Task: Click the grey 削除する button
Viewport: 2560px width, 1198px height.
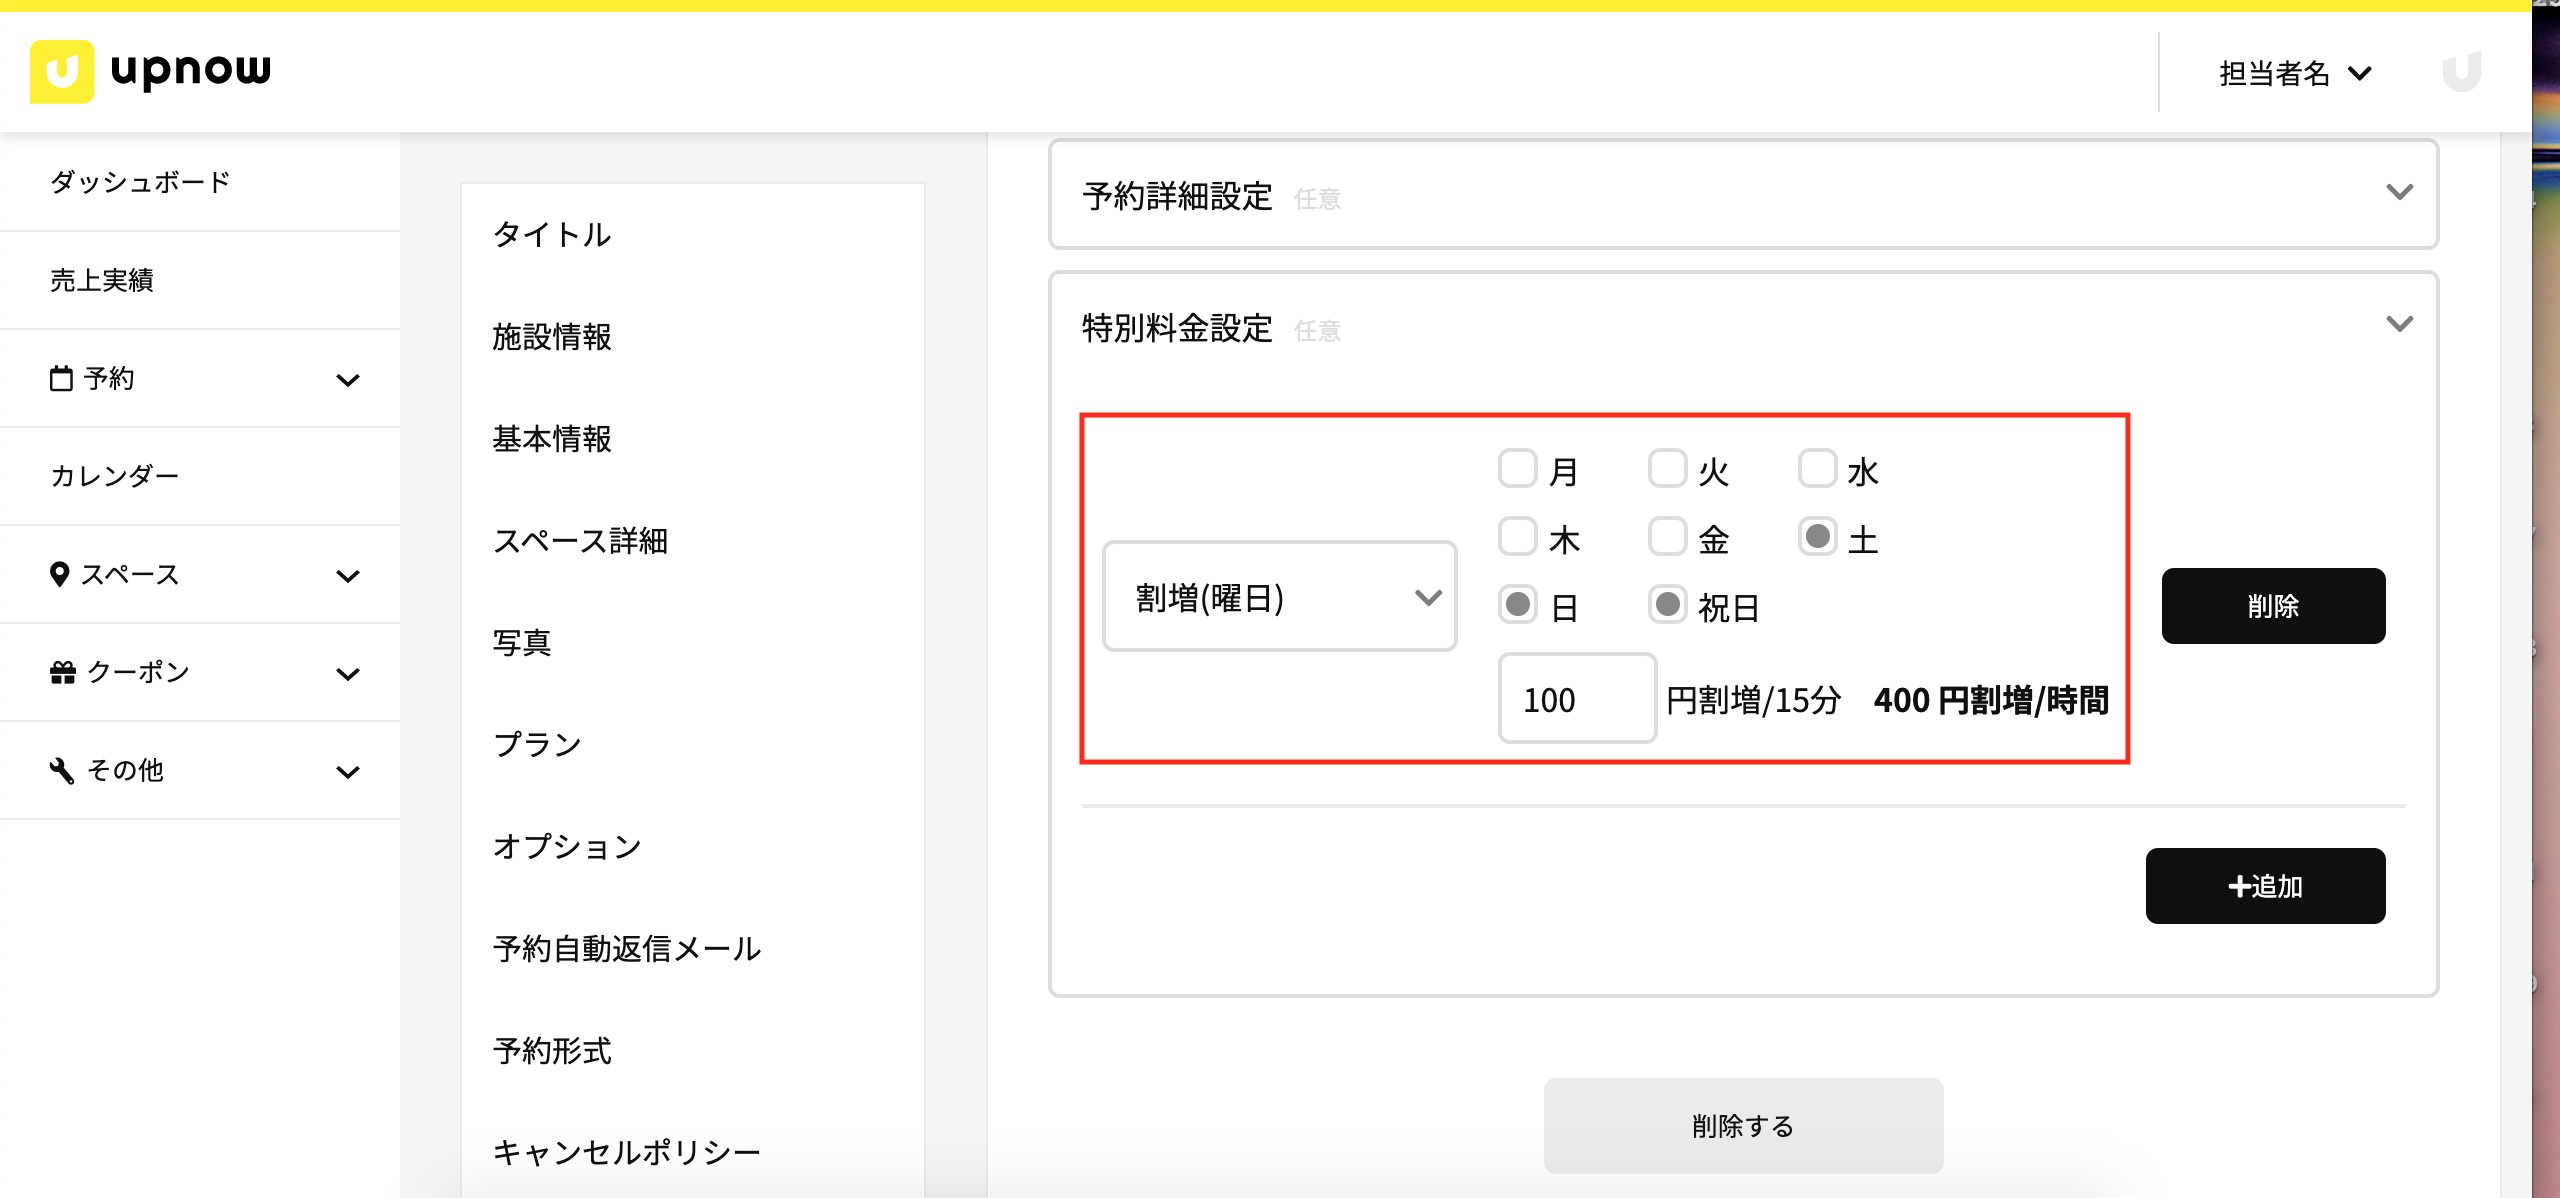Action: click(1743, 1126)
